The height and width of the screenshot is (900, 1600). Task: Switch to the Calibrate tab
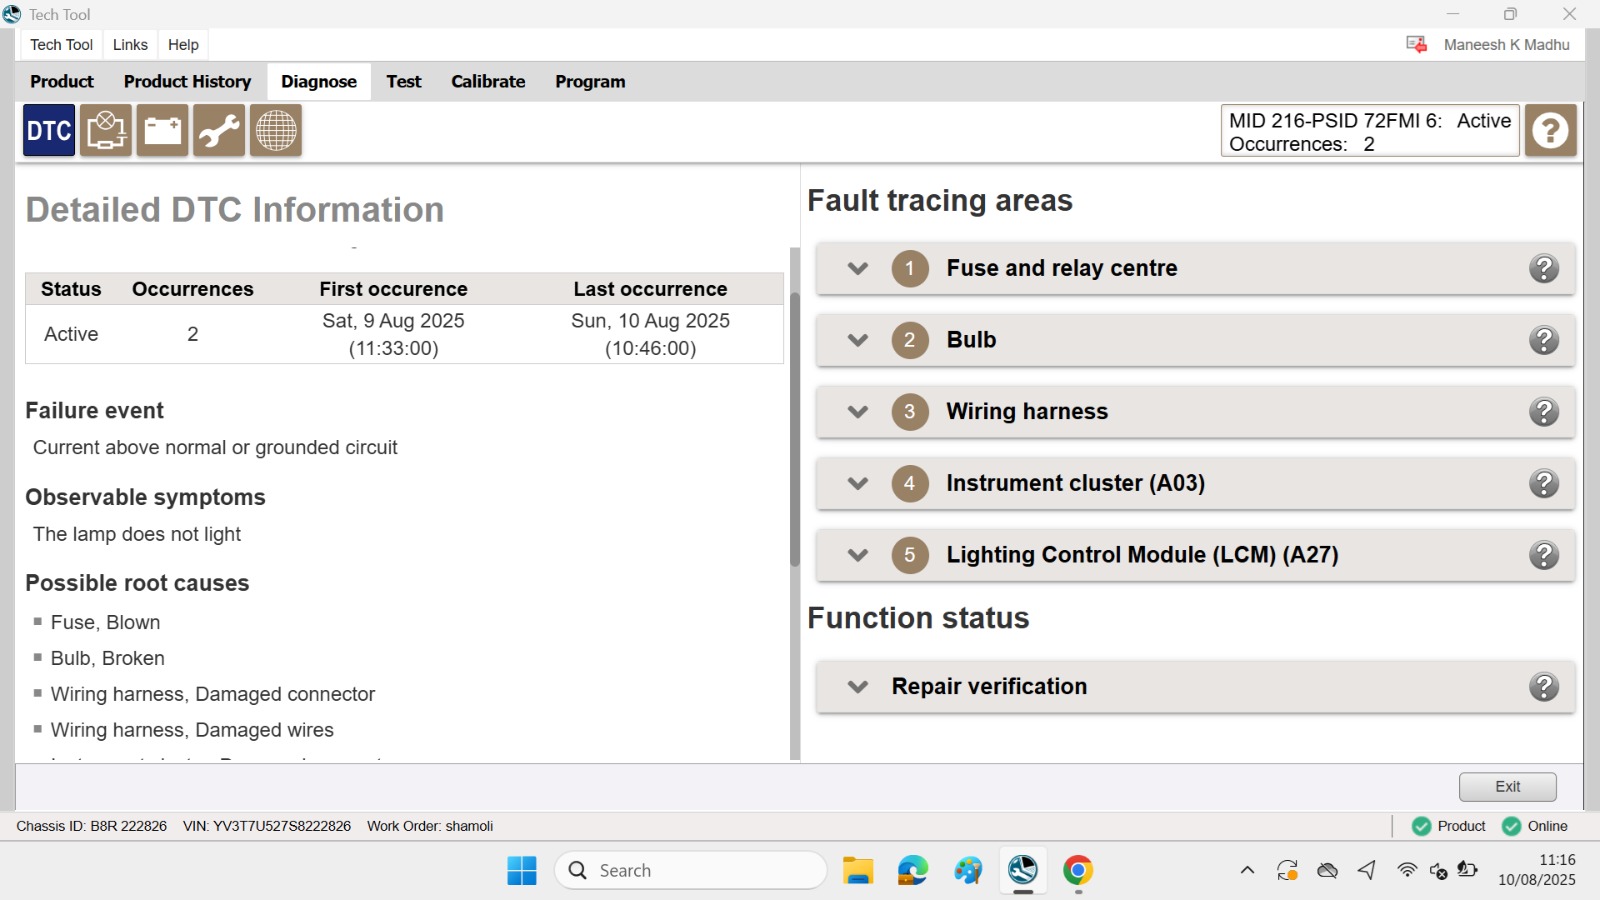487,82
